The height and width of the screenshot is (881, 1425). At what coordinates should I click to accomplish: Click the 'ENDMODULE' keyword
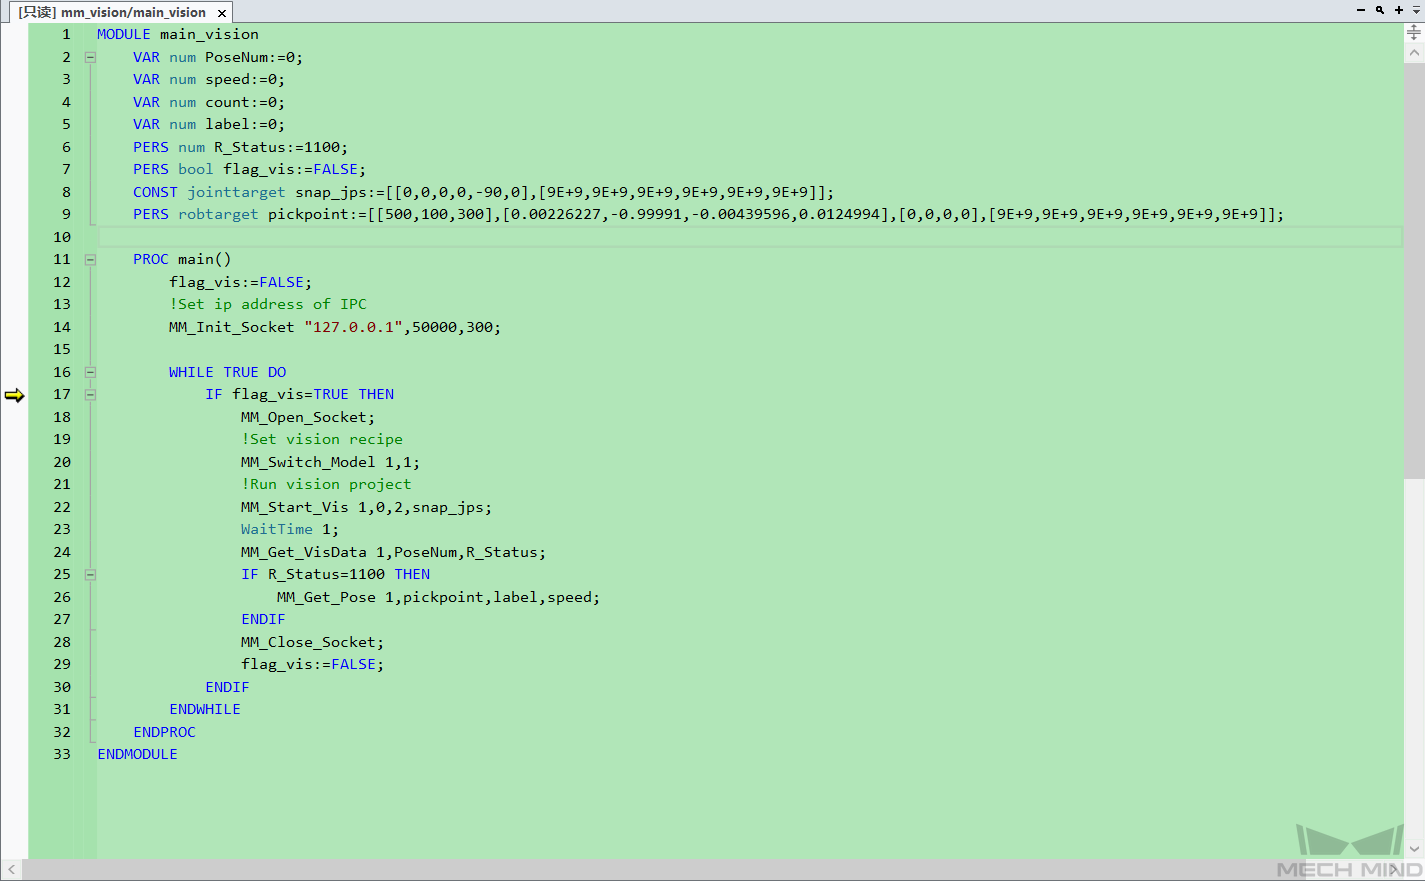137,754
